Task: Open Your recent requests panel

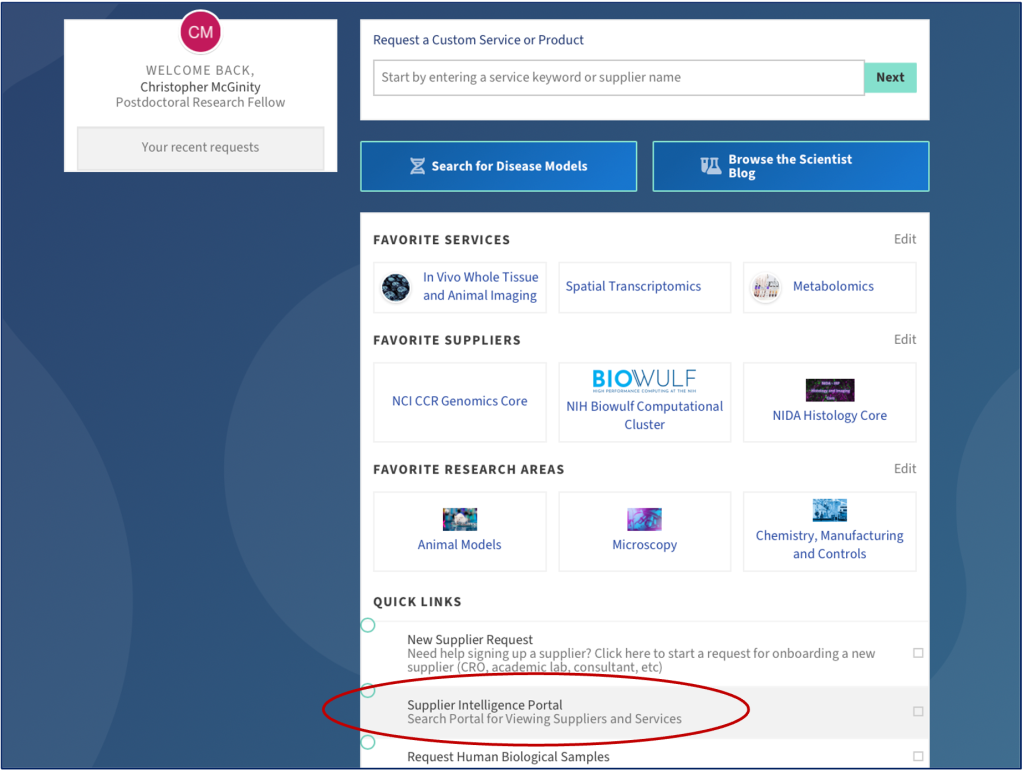Action: [200, 148]
